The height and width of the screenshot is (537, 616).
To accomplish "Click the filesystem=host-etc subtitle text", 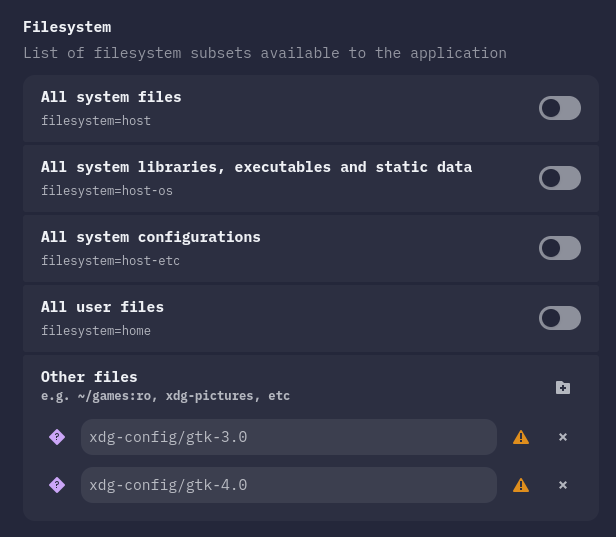I will point(110,261).
